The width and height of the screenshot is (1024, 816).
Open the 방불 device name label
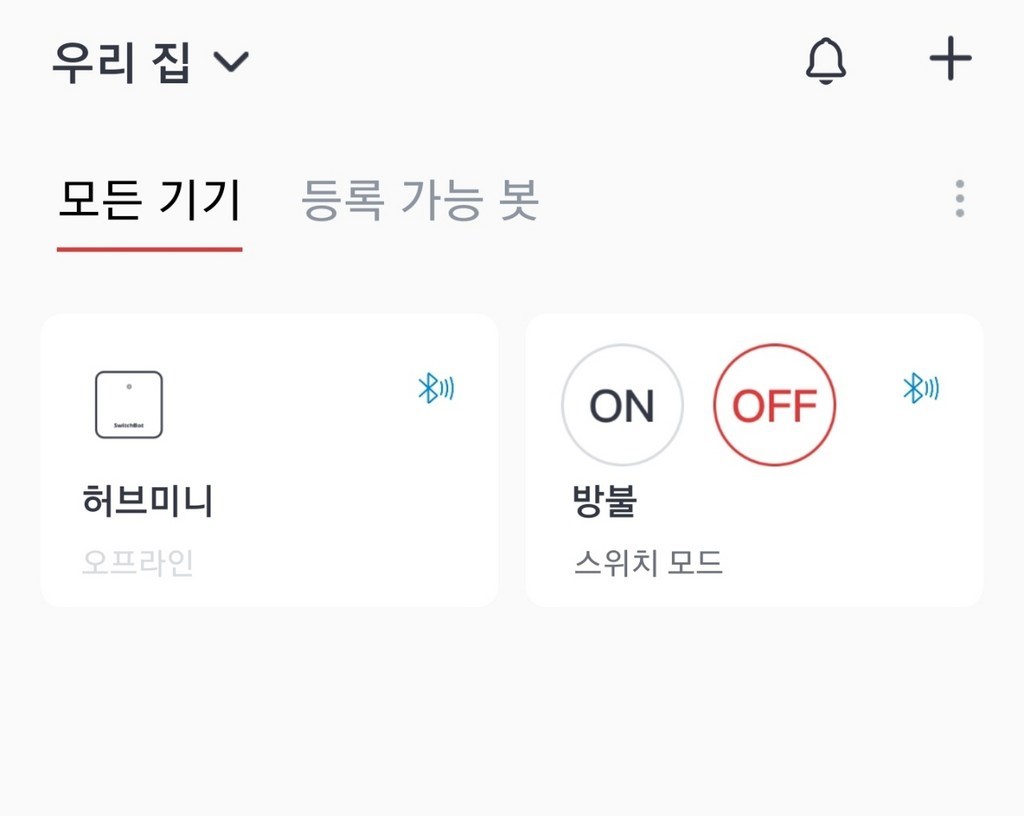click(605, 501)
